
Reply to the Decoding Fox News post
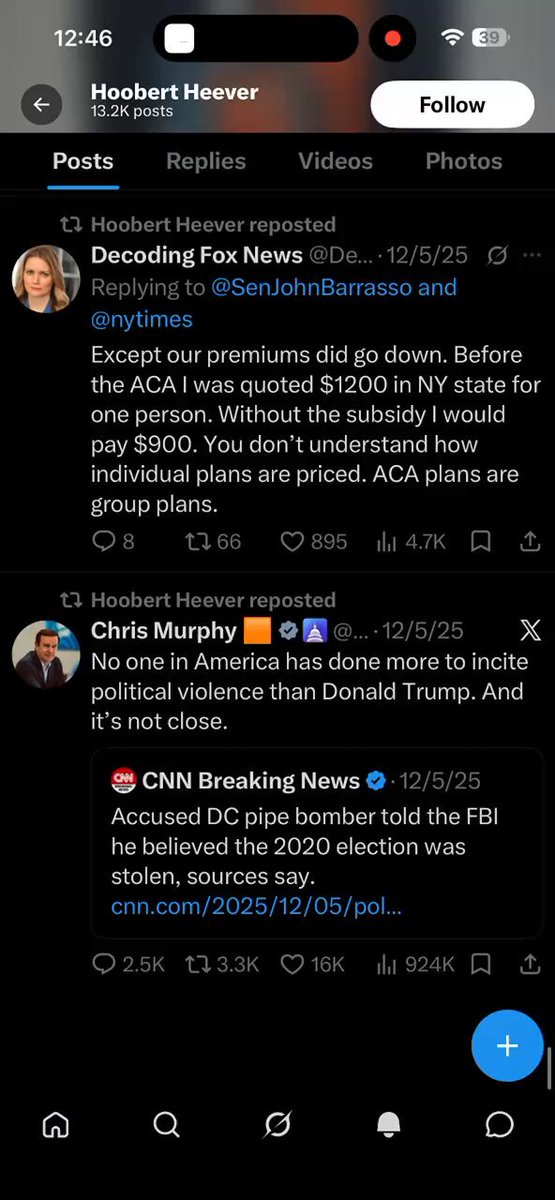click(x=114, y=542)
